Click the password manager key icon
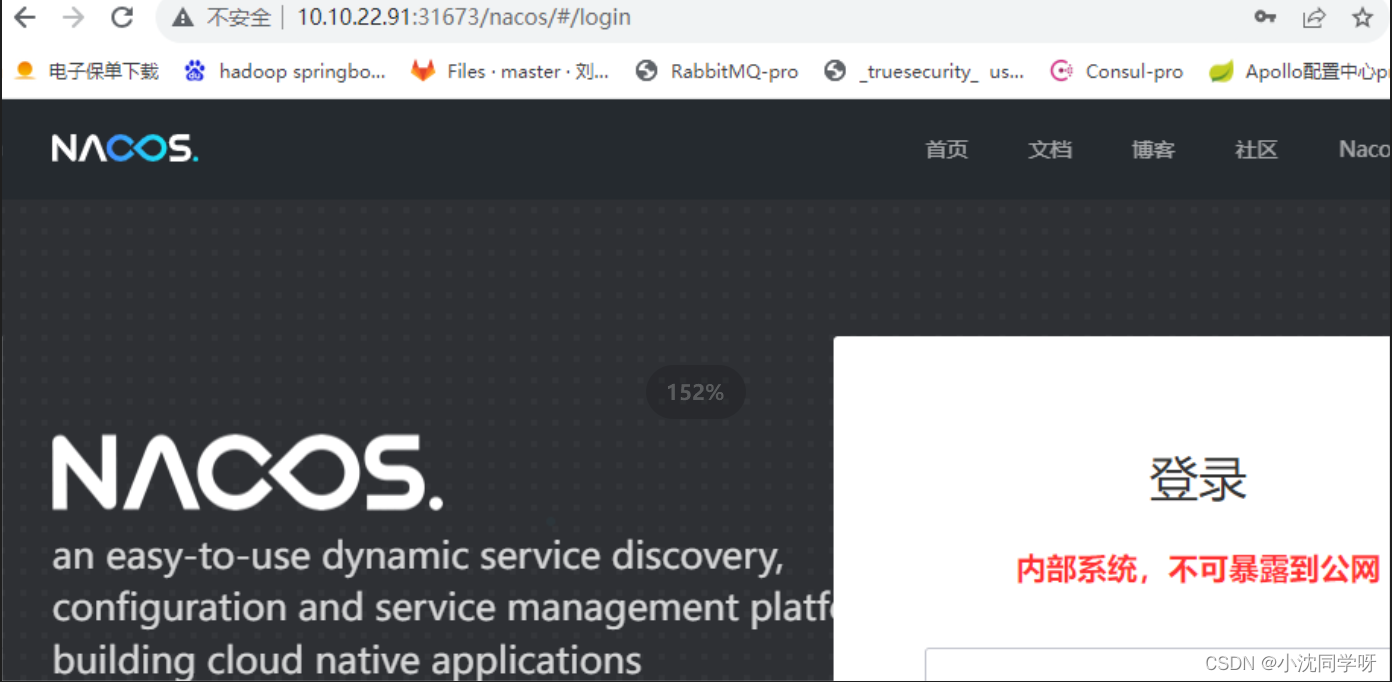1392x682 pixels. point(1265,17)
